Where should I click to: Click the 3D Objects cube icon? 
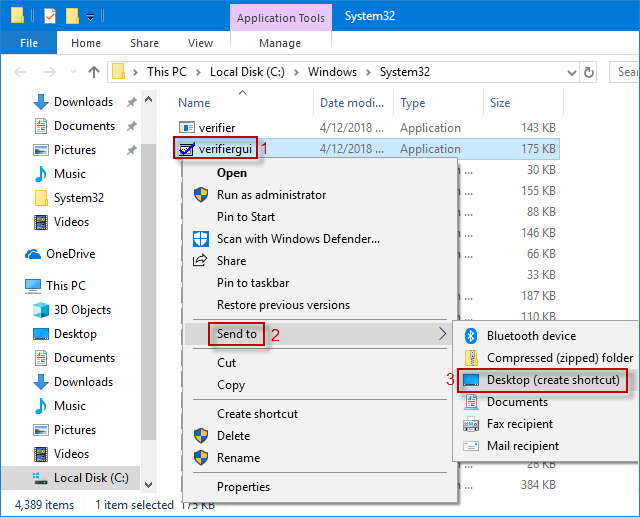(x=41, y=310)
